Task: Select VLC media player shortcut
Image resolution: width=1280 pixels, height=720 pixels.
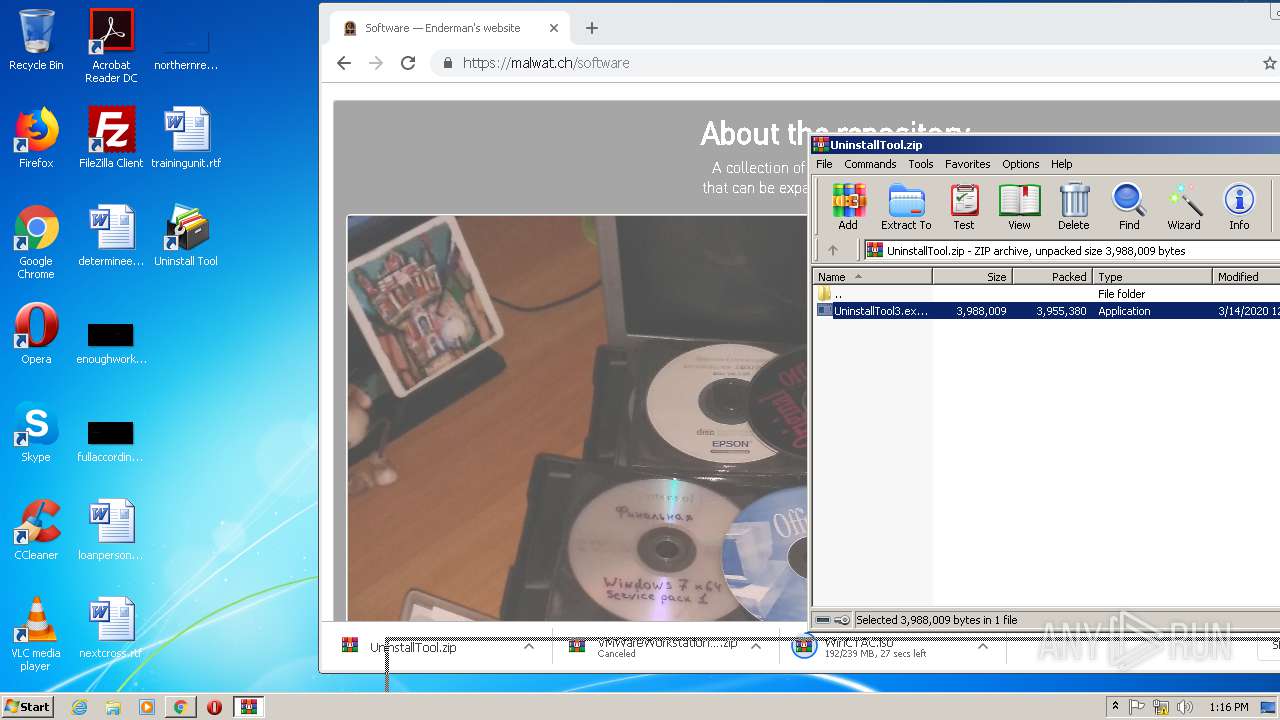Action: pyautogui.click(x=36, y=634)
